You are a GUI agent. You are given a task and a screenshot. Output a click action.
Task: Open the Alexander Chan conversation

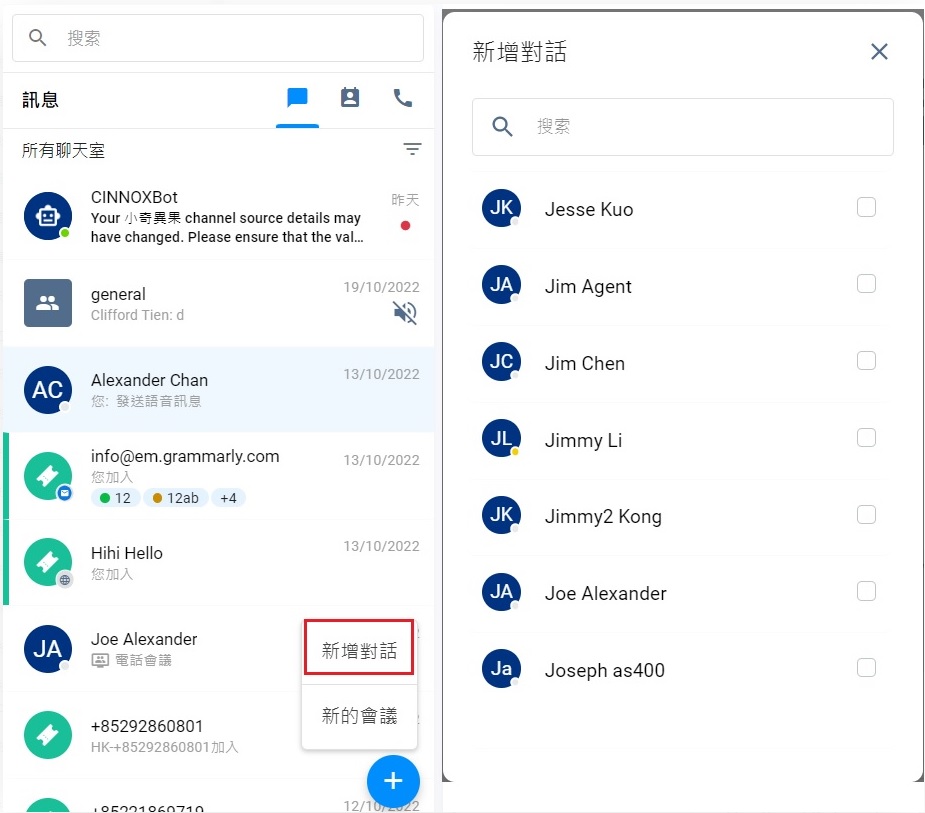point(219,389)
